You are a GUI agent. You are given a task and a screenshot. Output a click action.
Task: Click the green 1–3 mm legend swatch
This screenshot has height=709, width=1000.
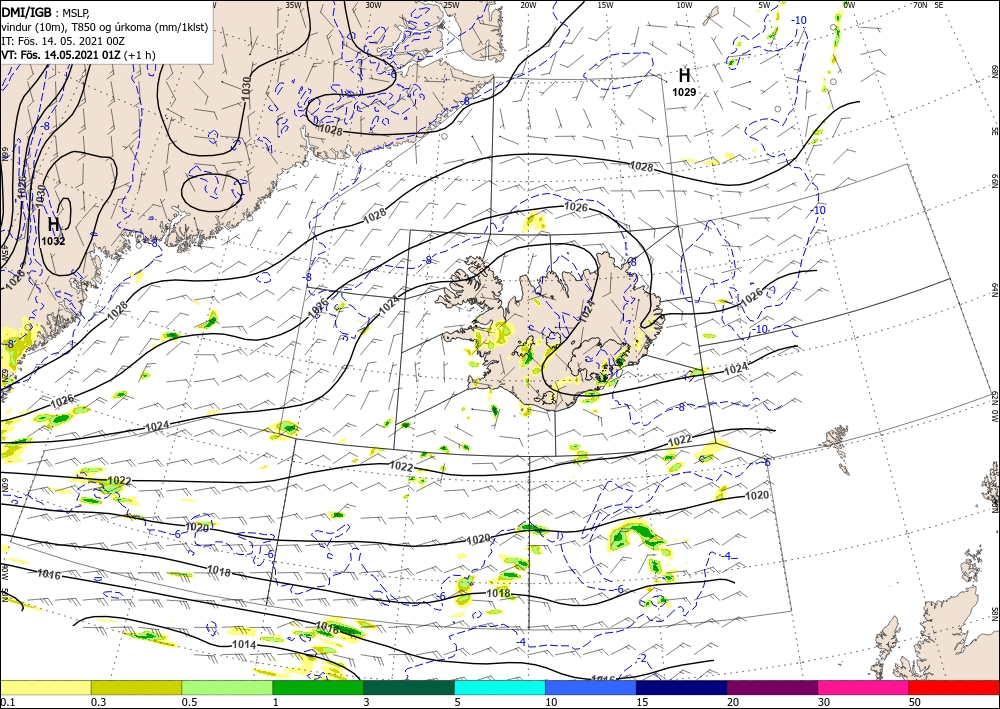pos(318,687)
